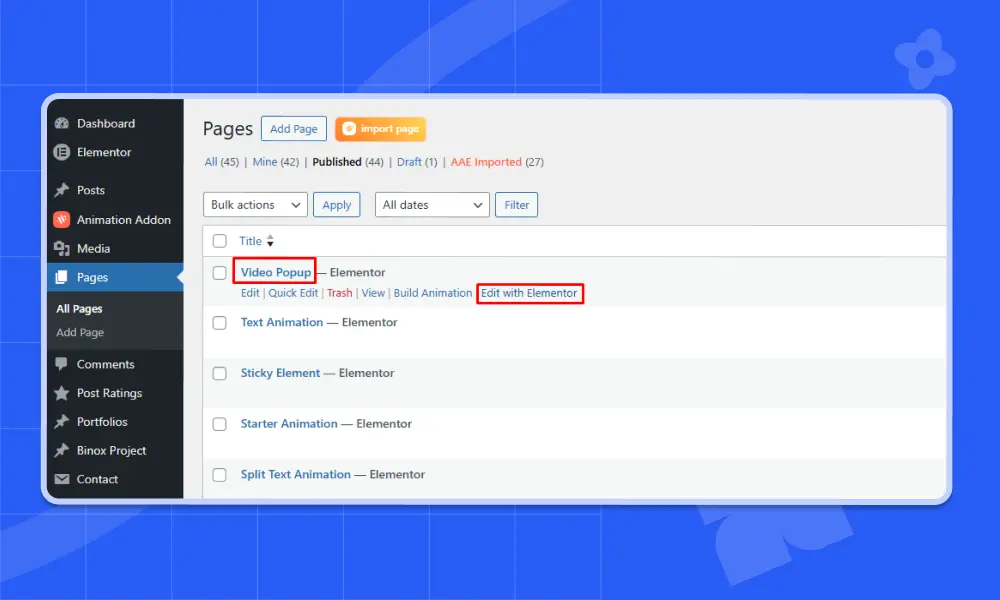The image size is (1000, 600).
Task: Click the Portfolios pin icon
Action: [x=62, y=421]
